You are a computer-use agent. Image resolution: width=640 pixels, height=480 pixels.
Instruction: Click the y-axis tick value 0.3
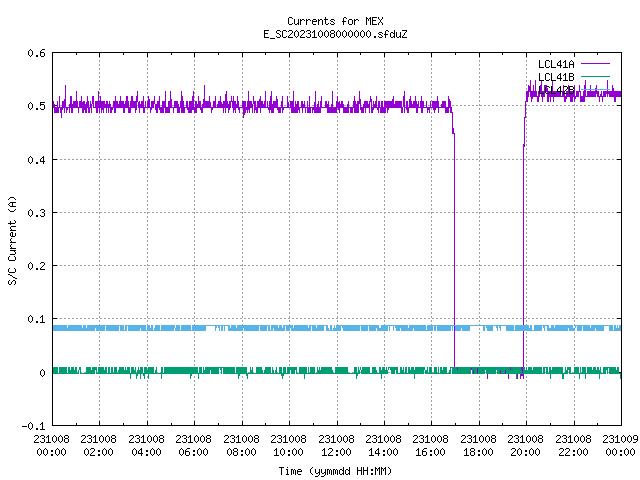[36, 213]
